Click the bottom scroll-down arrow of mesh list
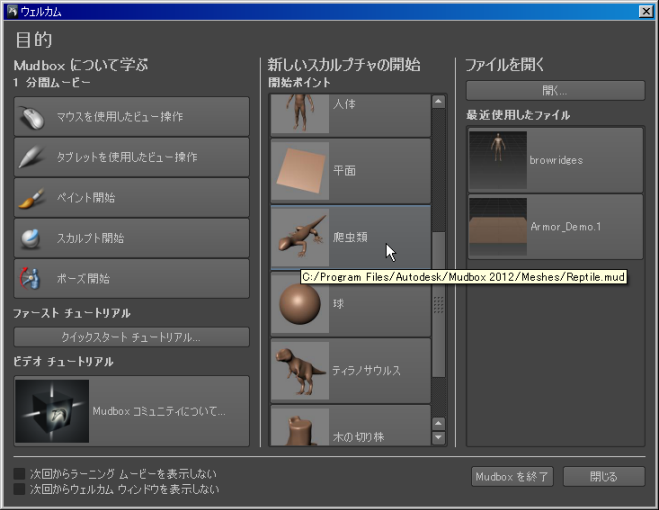The height and width of the screenshot is (510, 659). tap(438, 438)
